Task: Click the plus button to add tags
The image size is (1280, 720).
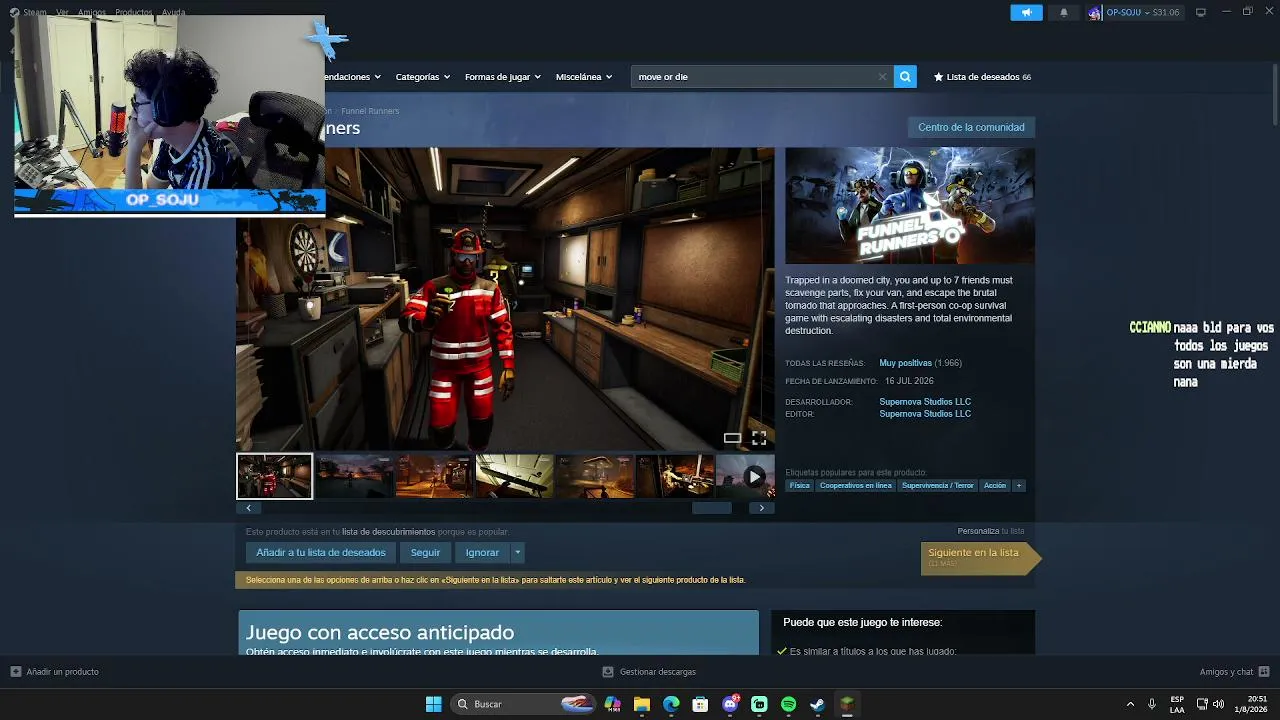Action: click(1019, 486)
